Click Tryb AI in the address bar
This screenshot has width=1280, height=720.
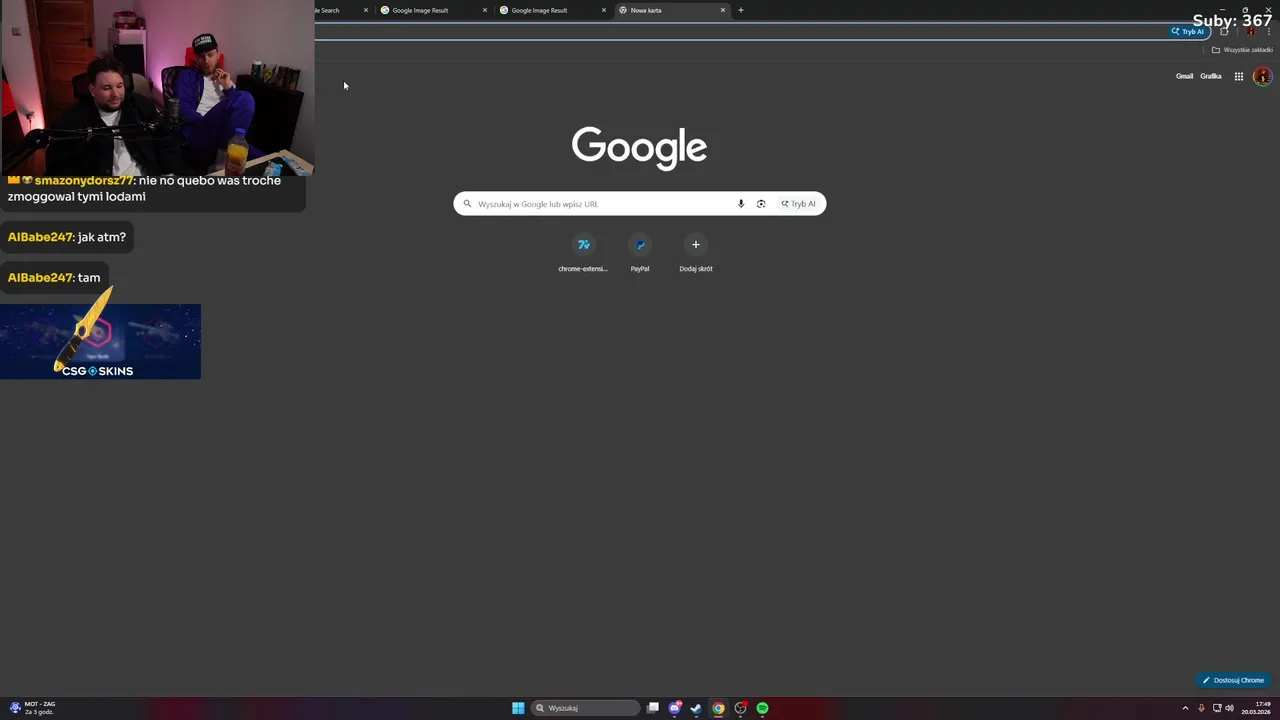1189,31
